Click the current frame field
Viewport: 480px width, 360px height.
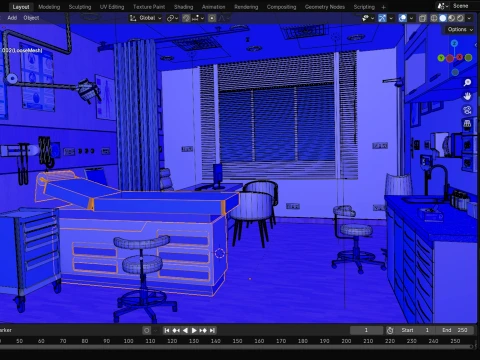366,330
